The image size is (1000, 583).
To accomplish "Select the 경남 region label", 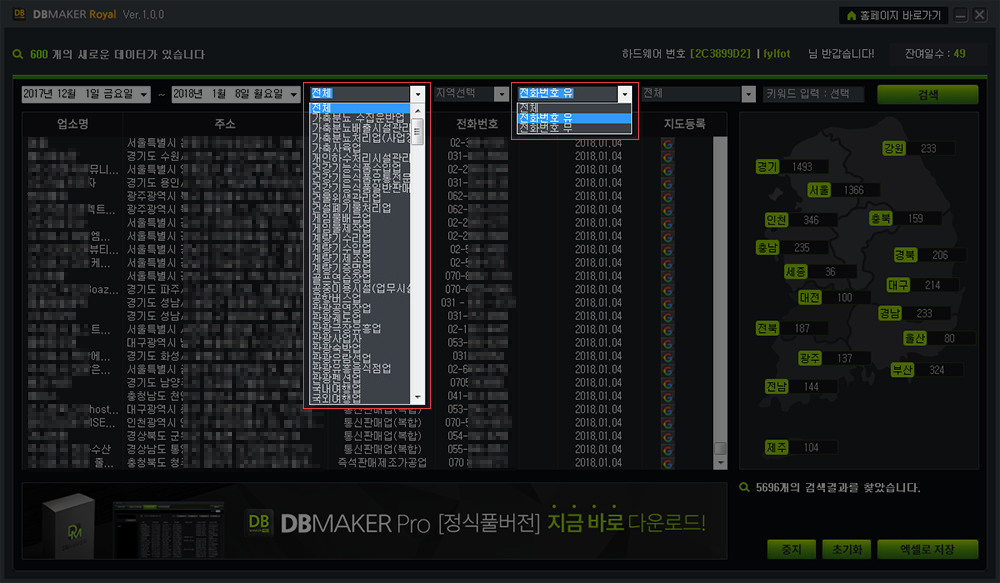I will (890, 313).
